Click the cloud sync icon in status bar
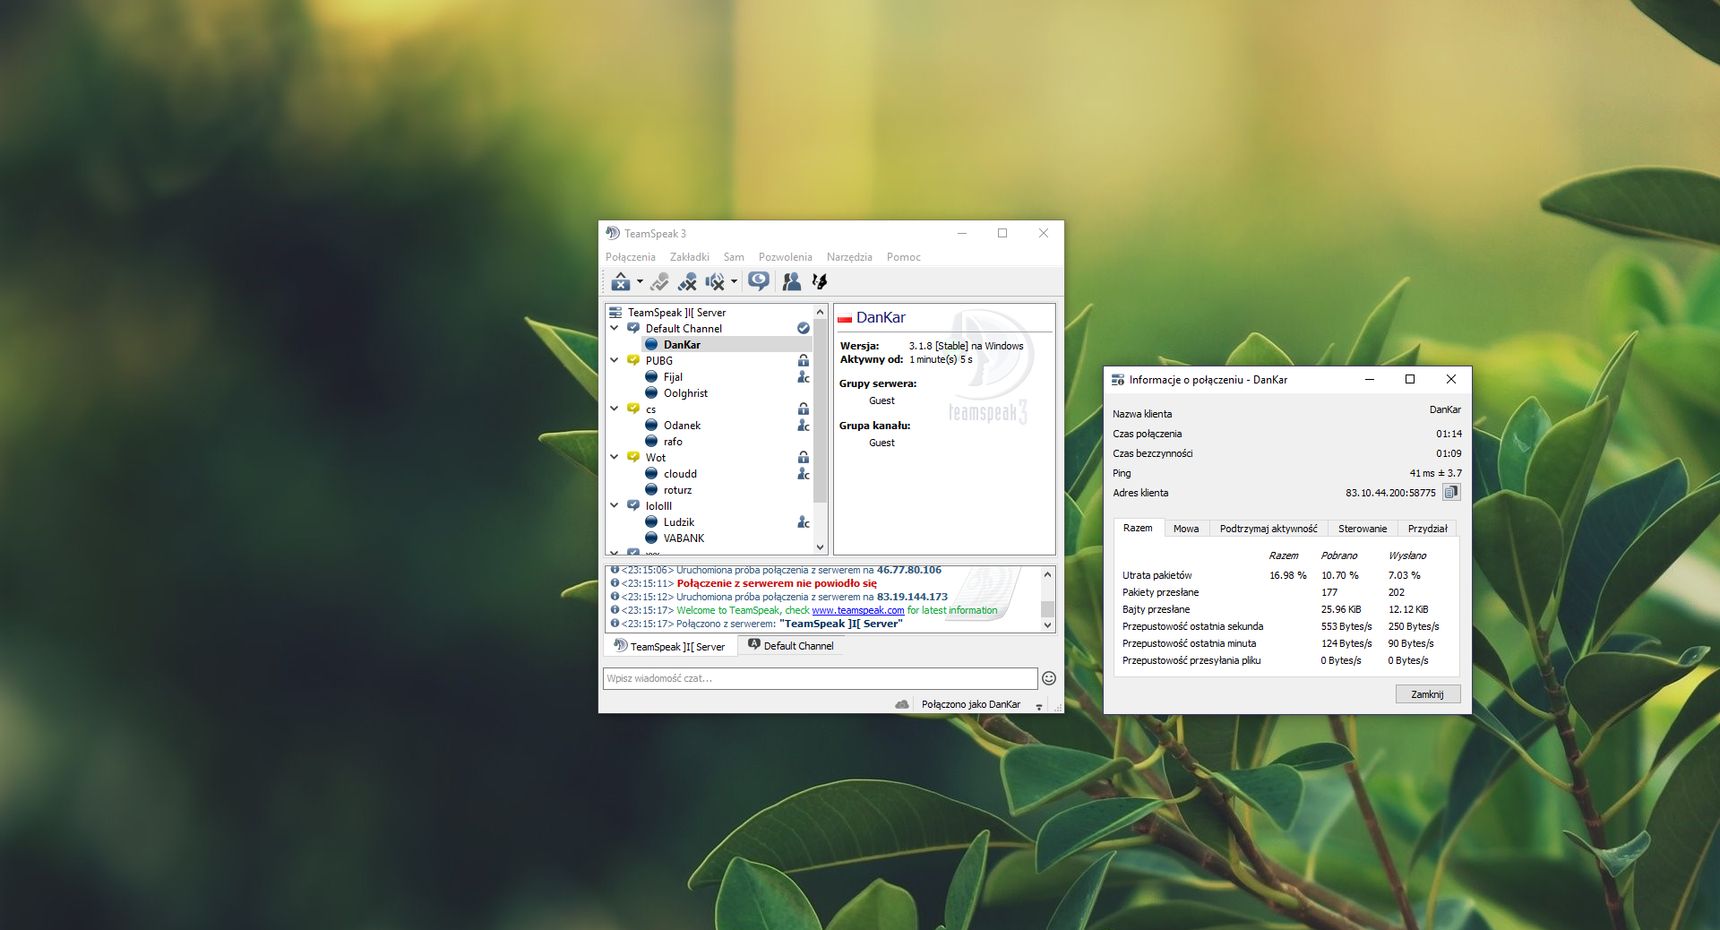 click(x=902, y=704)
